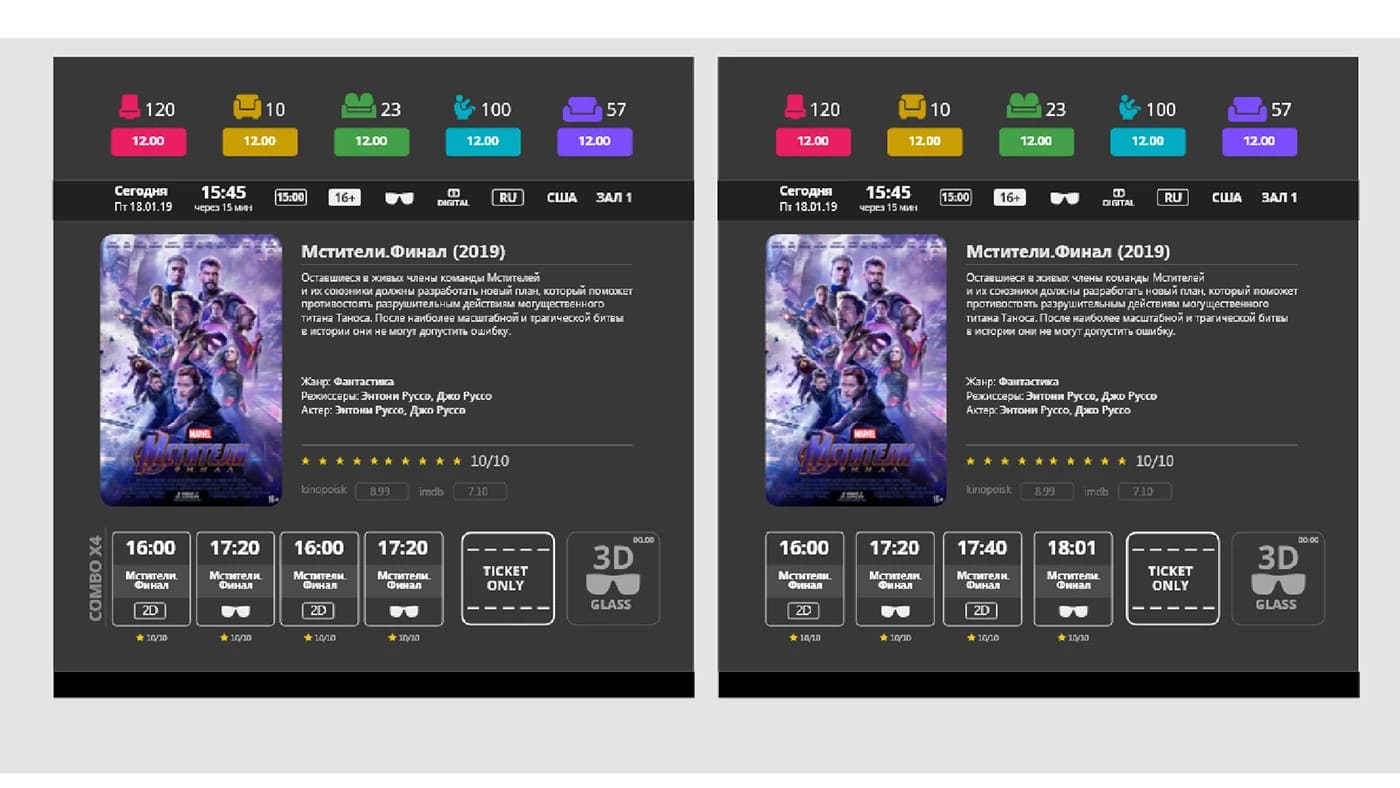The width and height of the screenshot is (1400, 788).
Task: Click the movie title 'Мстители.Финал (2019)' in right panel
Action: [x=1068, y=252]
